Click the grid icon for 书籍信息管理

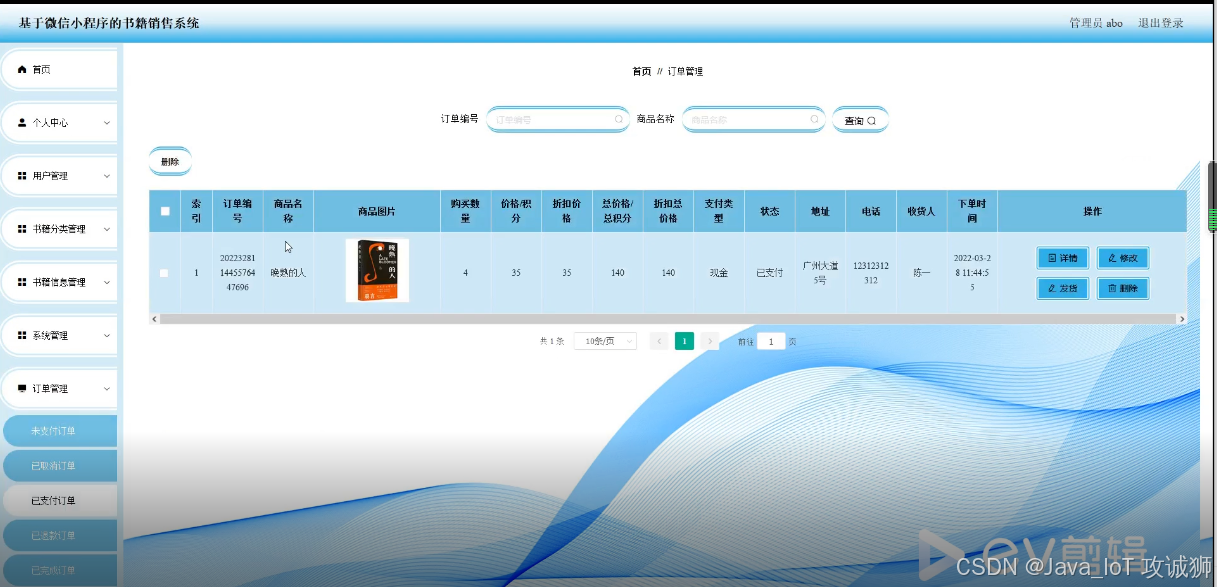pyautogui.click(x=22, y=282)
